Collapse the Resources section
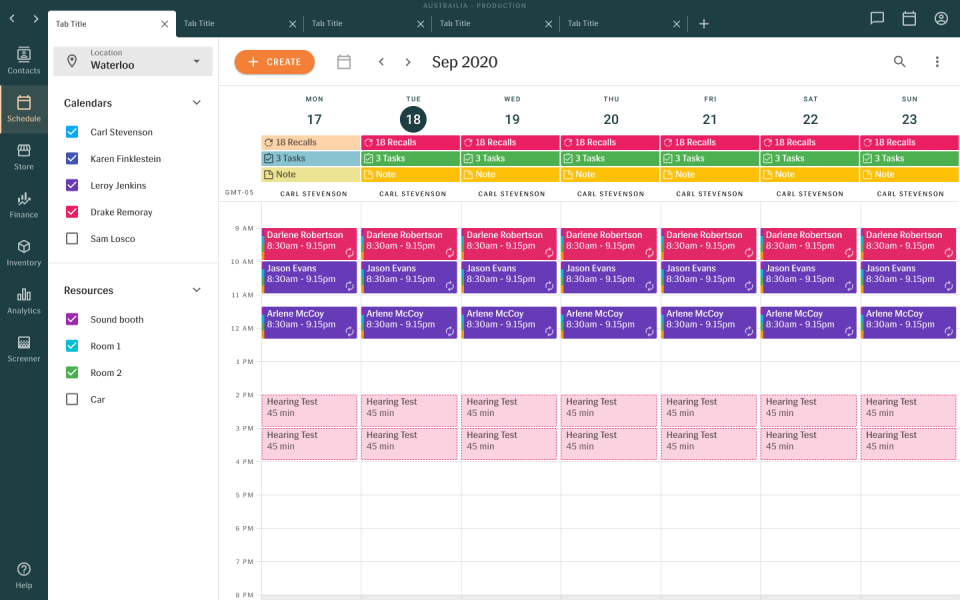Image resolution: width=960 pixels, height=600 pixels. (196, 290)
